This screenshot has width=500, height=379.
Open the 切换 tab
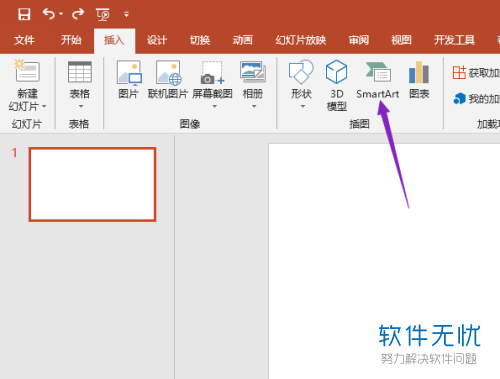[x=200, y=40]
